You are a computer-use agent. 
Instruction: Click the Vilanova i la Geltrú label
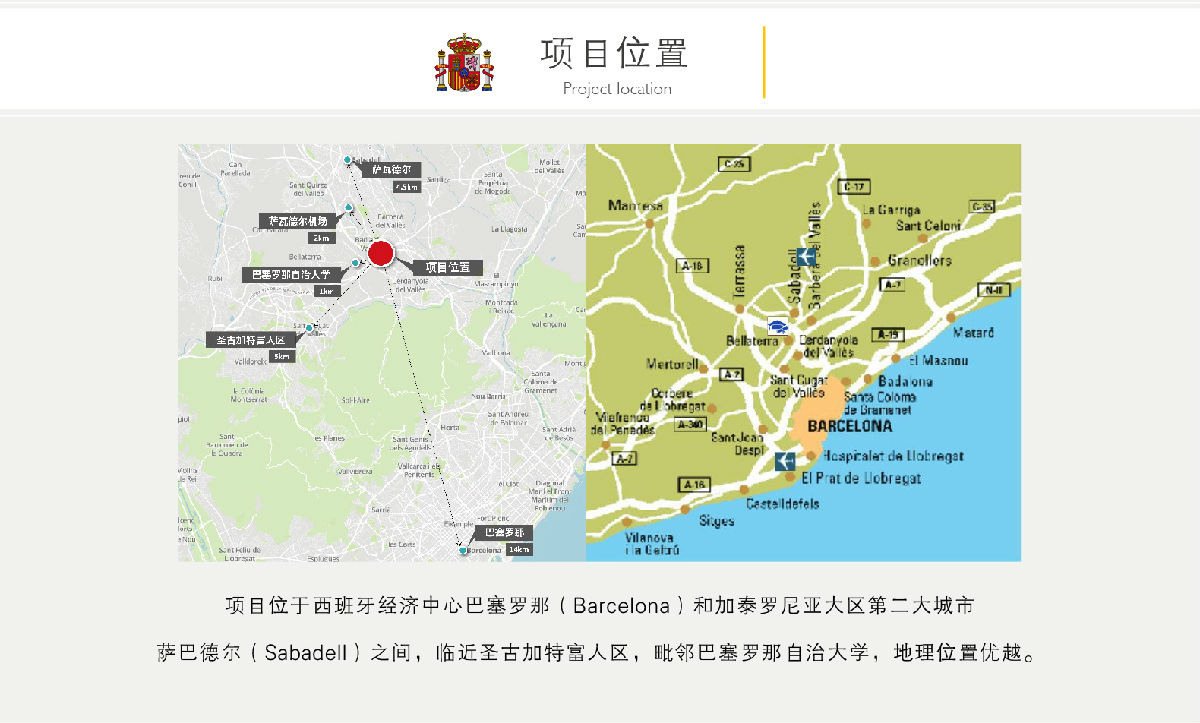652,544
